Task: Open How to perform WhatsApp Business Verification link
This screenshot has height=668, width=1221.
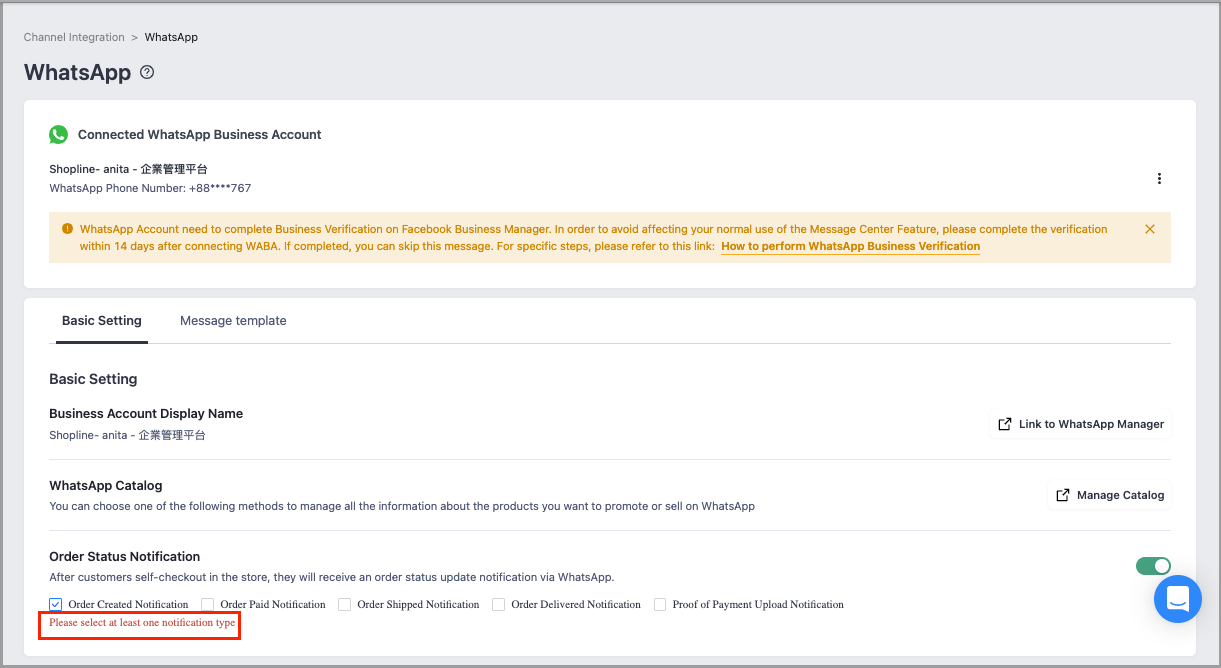Action: click(x=850, y=246)
